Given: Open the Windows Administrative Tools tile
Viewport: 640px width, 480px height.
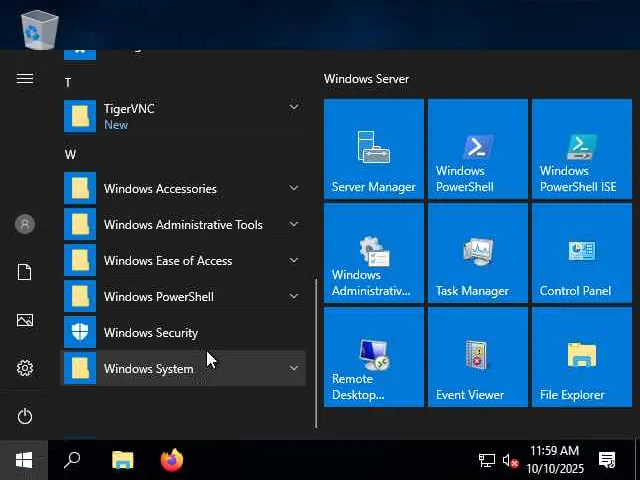Looking at the screenshot, I should coord(373,253).
